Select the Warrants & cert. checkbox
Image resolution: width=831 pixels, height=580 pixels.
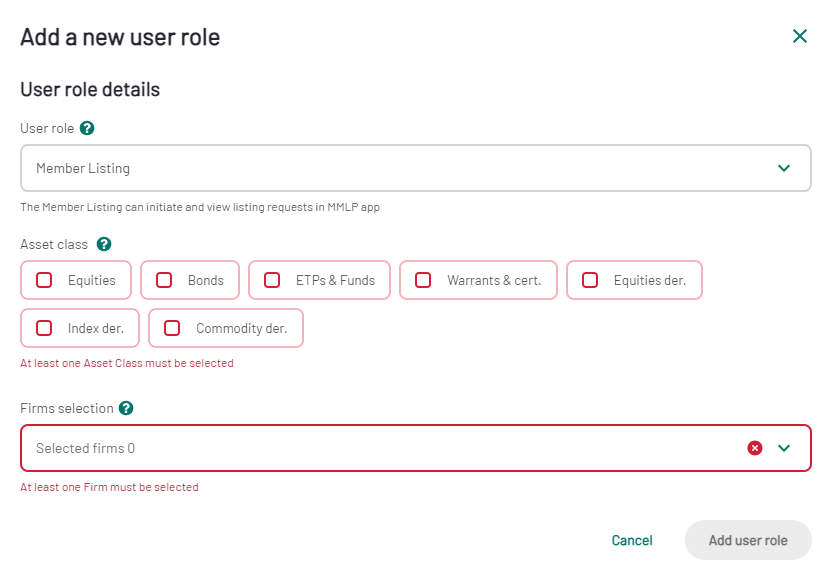pos(423,280)
